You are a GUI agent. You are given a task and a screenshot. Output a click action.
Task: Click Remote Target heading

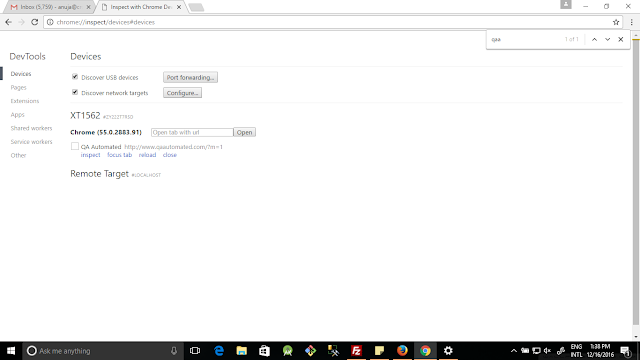pos(99,174)
